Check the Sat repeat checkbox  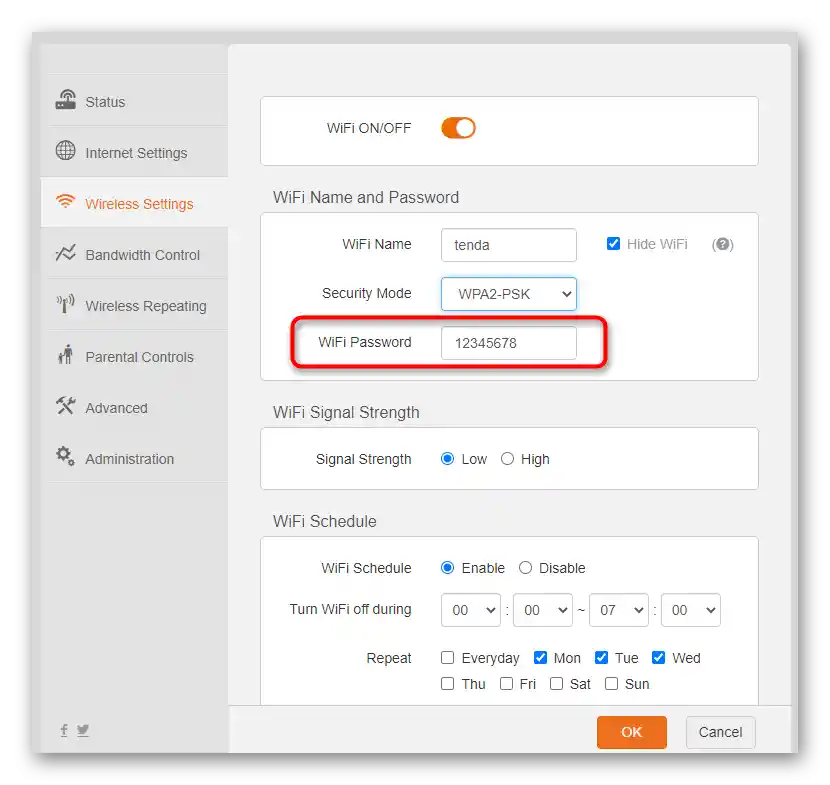[556, 683]
